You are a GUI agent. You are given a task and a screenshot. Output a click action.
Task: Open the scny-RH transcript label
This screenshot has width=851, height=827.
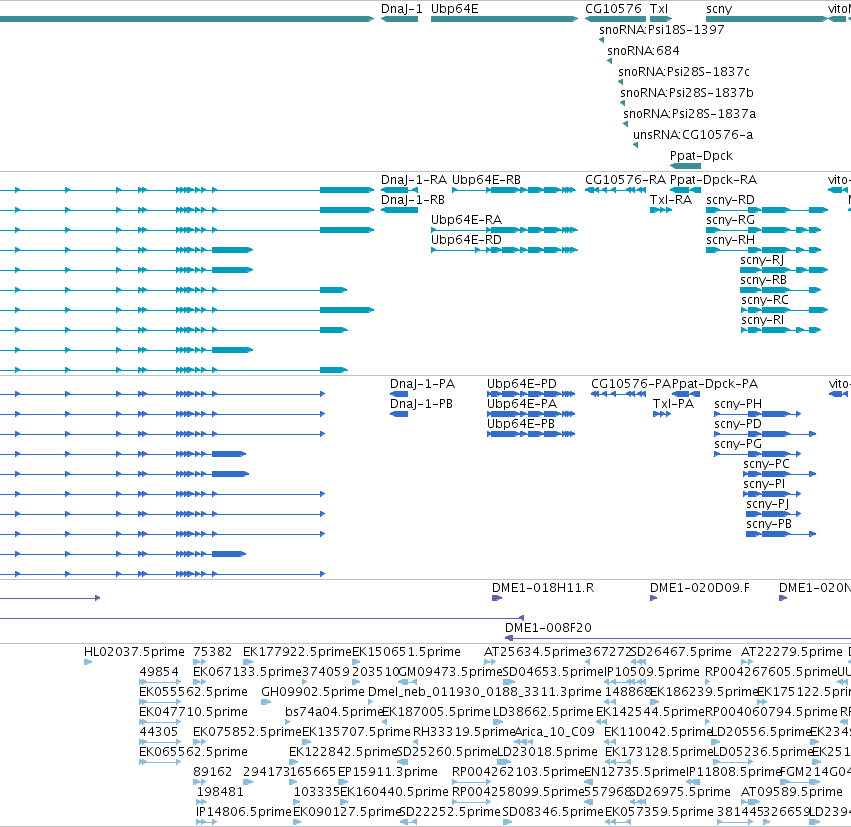[730, 240]
